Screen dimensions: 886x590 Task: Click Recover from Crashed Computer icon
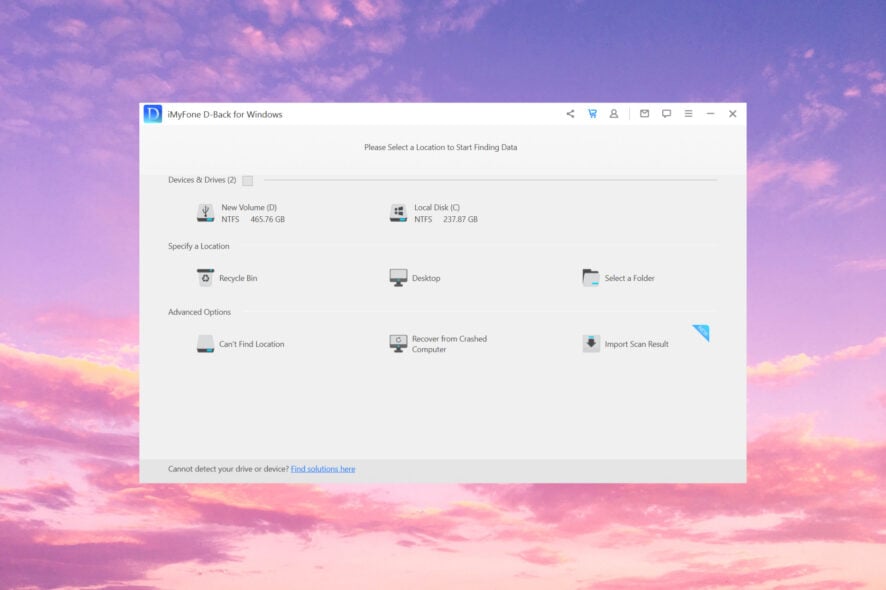398,344
